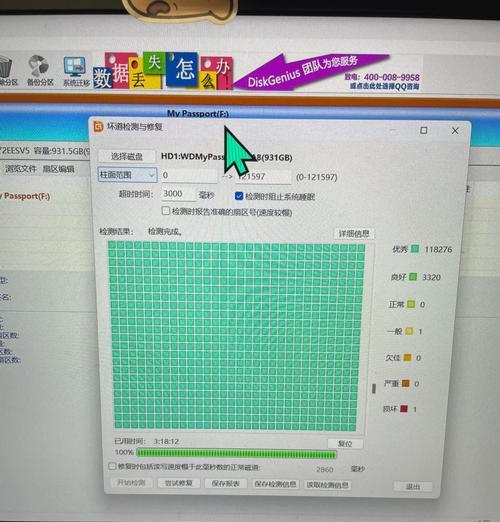This screenshot has height=522, width=500.
Task: Click the (0-121597) range text
Action: (317, 177)
